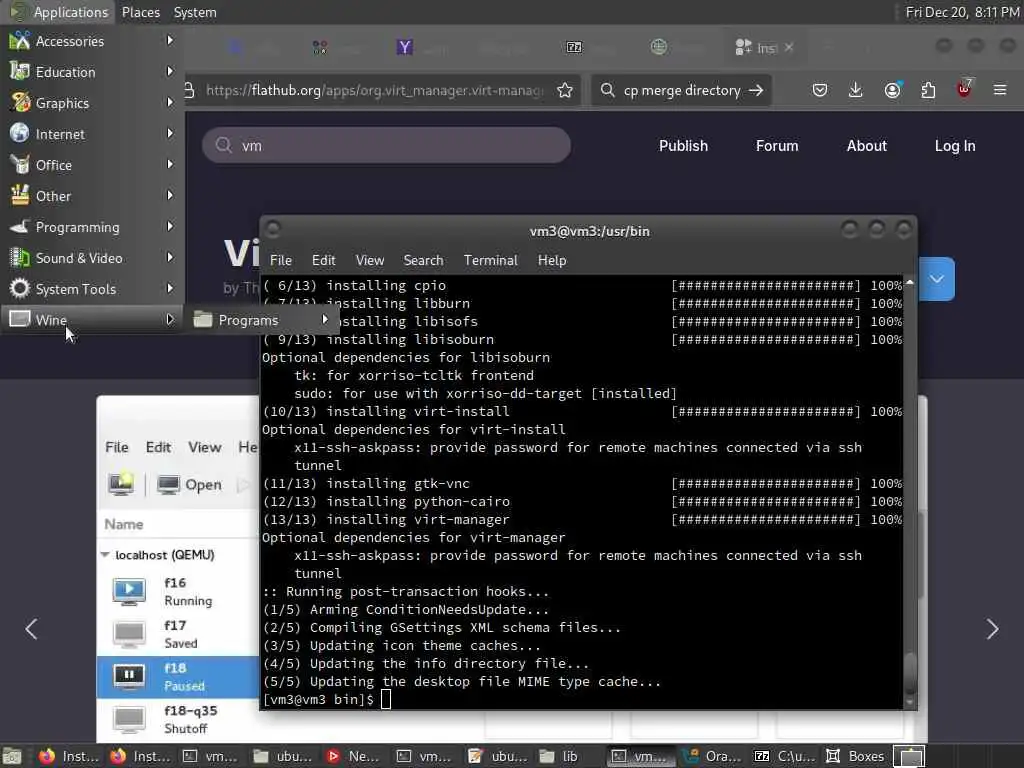
Task: Open the Programming category
Action: (92, 227)
